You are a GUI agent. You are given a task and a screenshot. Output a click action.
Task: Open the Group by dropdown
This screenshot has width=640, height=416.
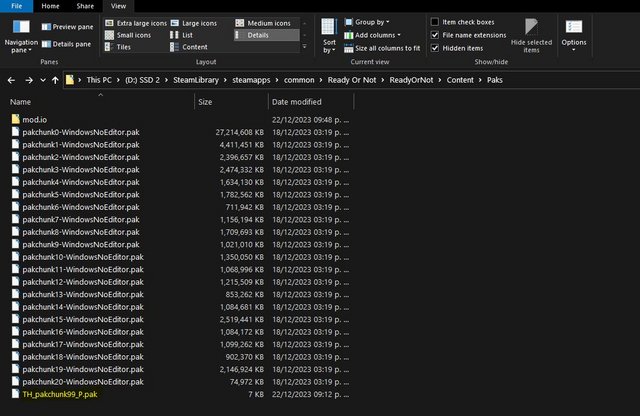click(367, 22)
